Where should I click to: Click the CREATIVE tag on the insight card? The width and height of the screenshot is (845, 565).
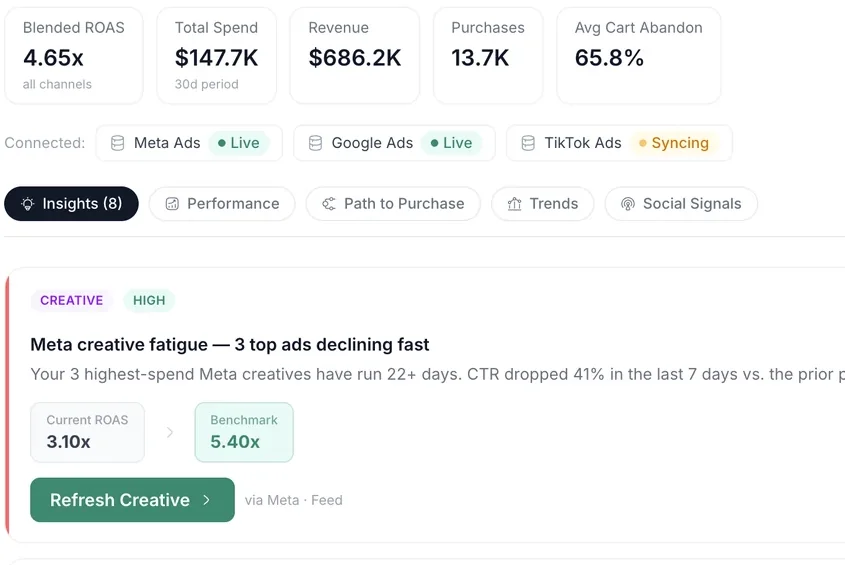click(72, 300)
